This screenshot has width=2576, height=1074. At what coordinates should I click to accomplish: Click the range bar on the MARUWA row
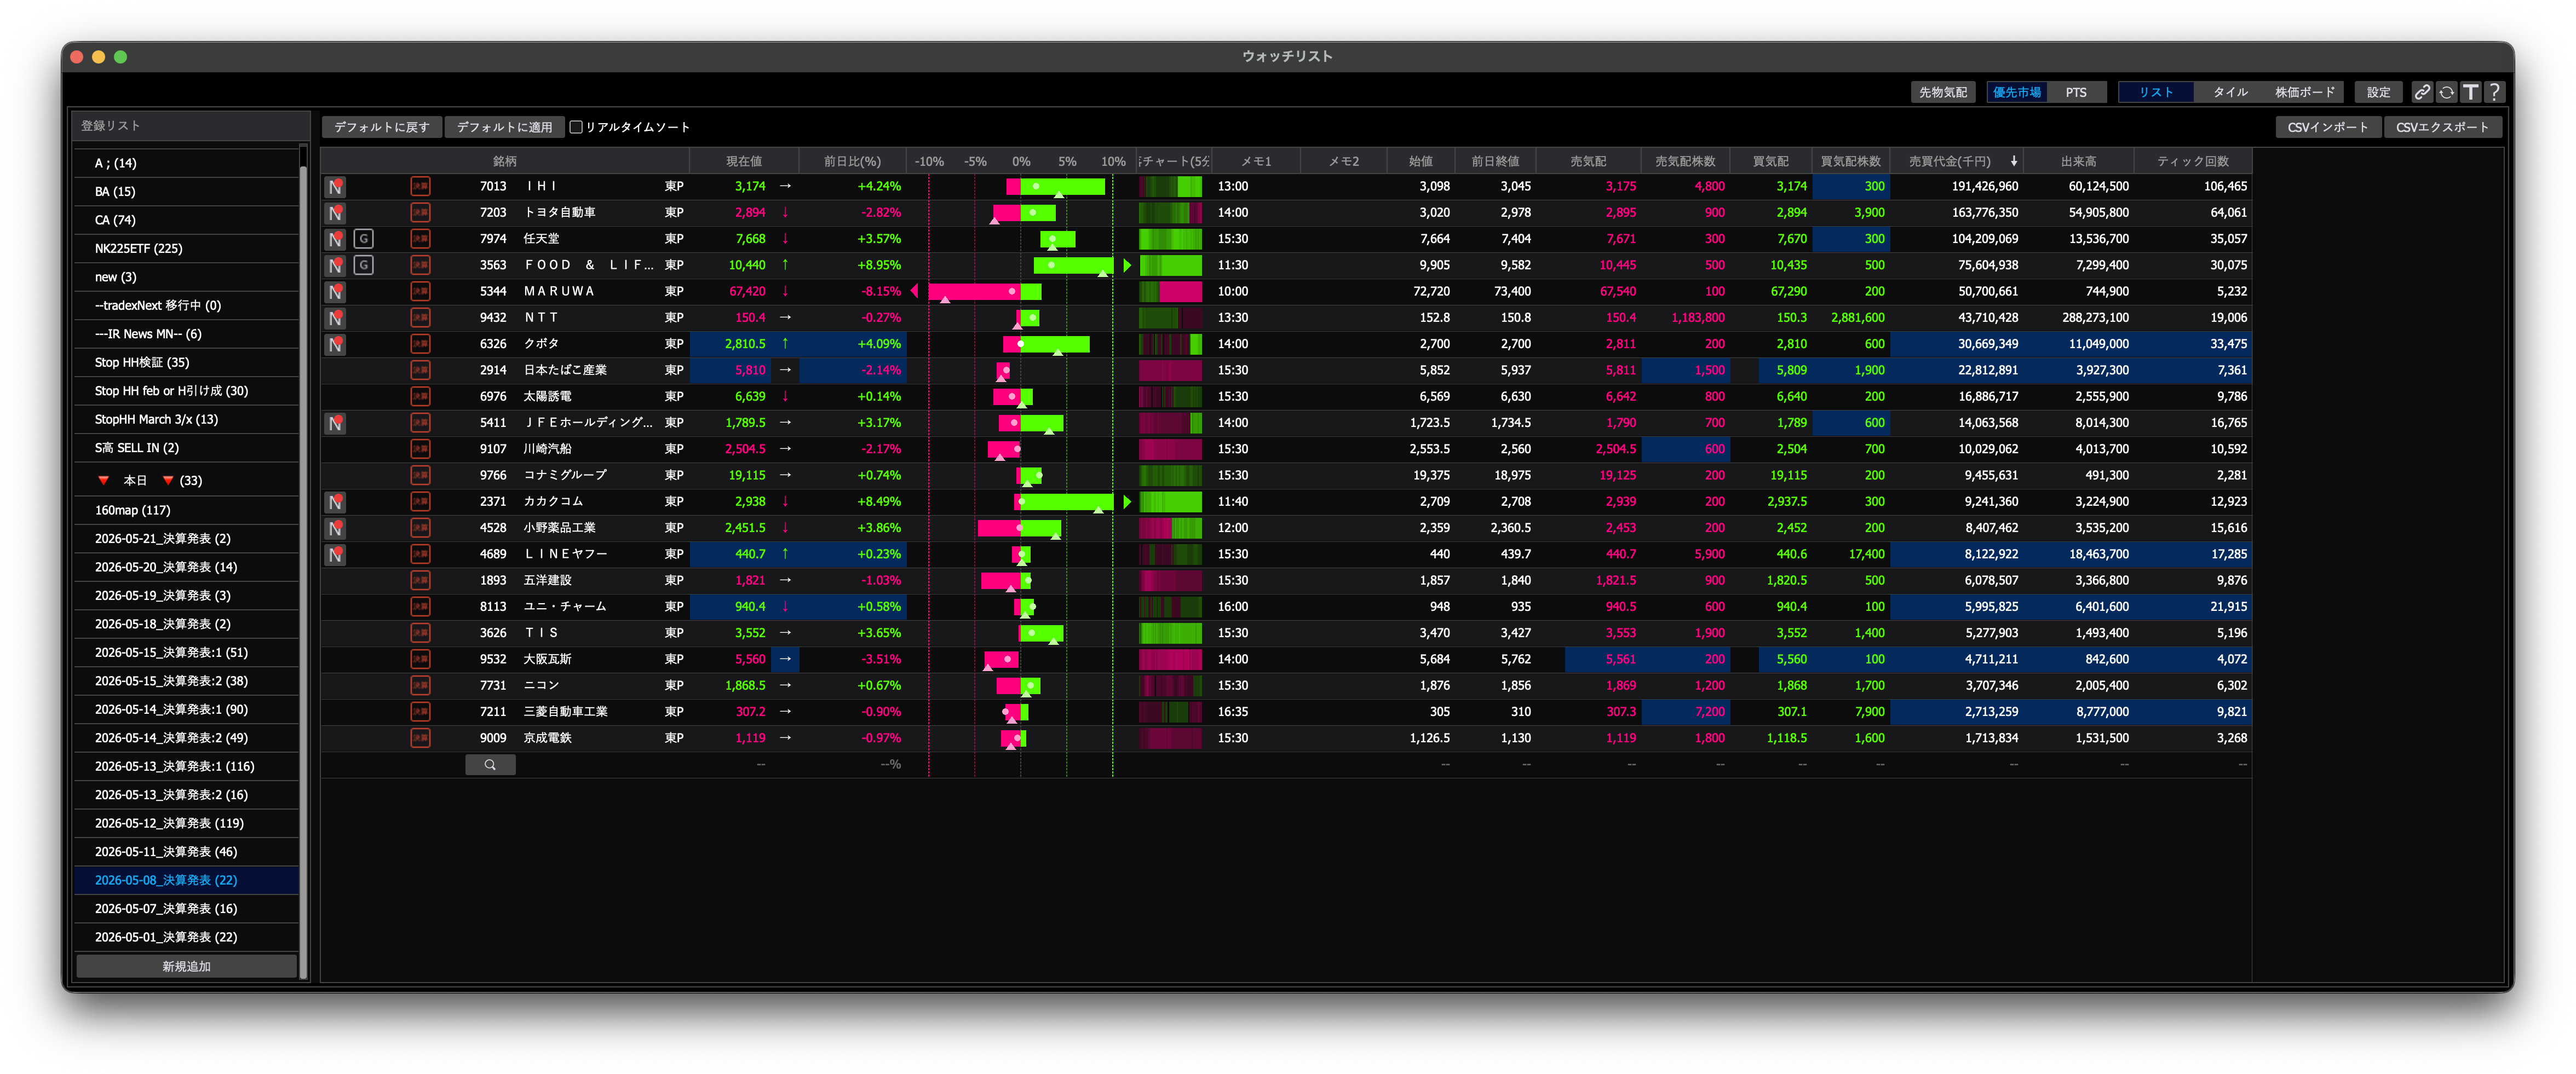(x=985, y=291)
